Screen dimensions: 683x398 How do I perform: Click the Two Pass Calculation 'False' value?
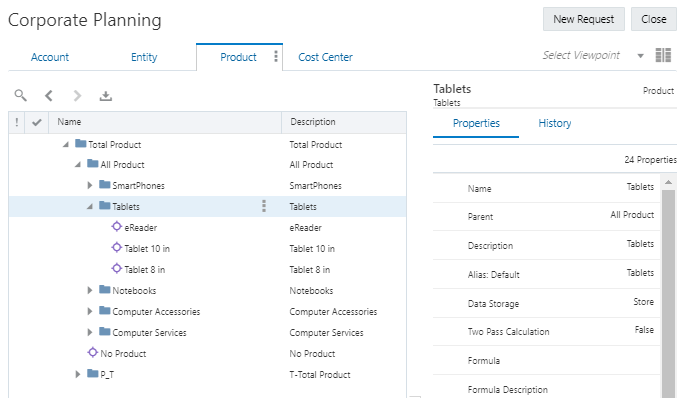coord(644,330)
